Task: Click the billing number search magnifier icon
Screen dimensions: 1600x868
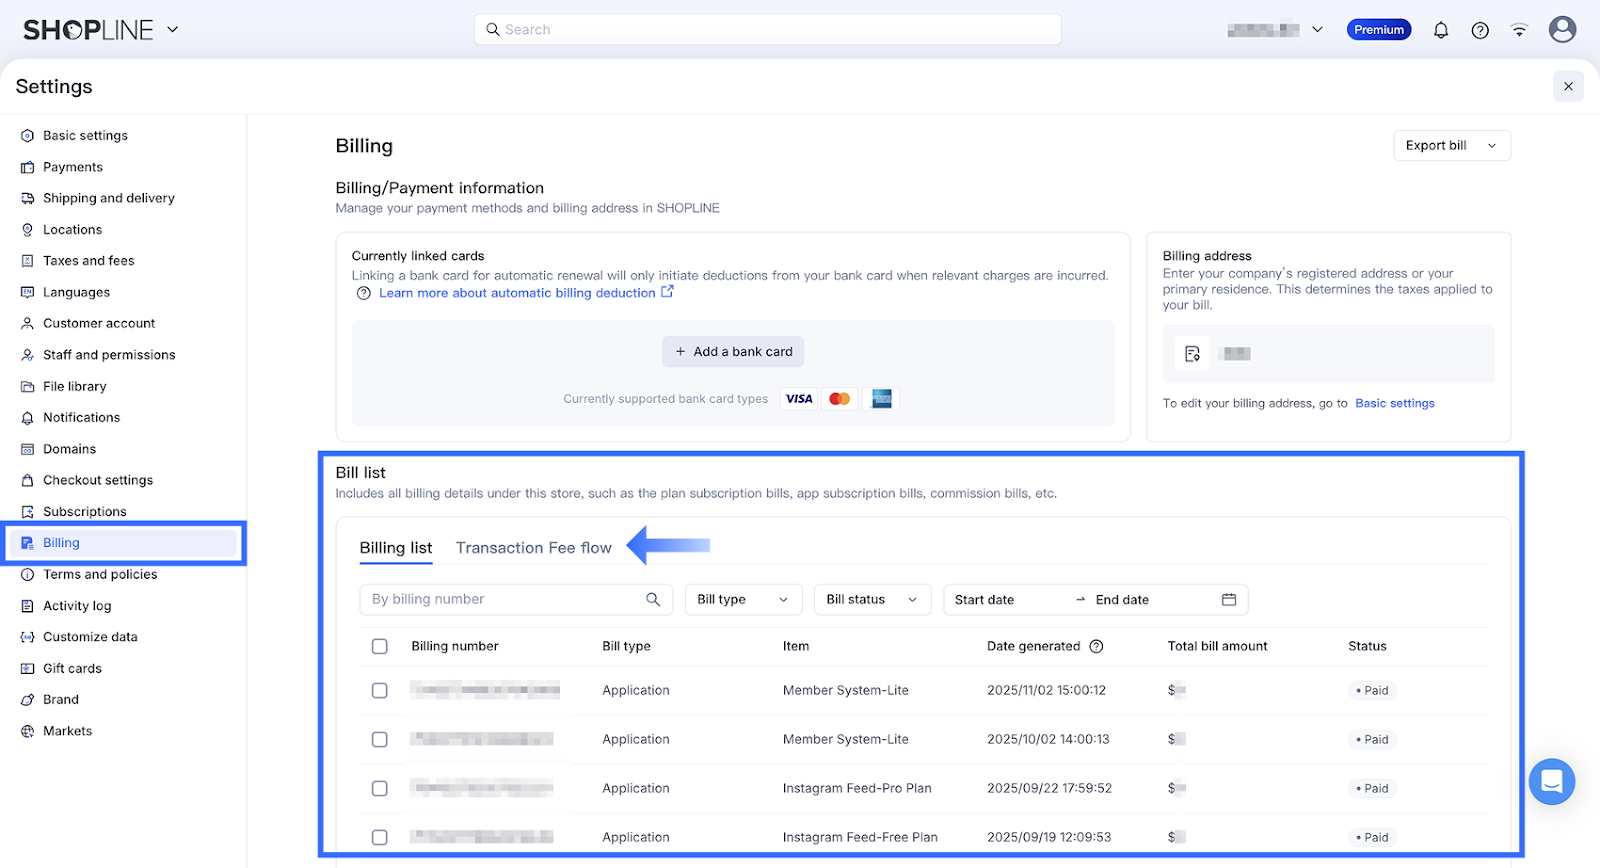Action: click(x=653, y=599)
